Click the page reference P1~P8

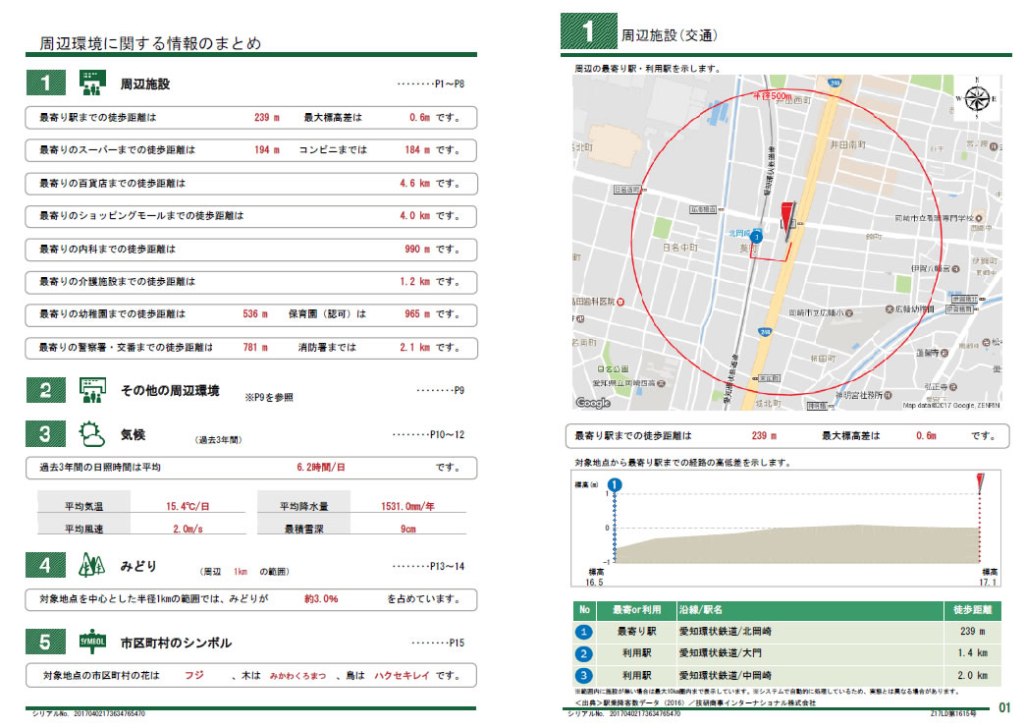point(449,84)
